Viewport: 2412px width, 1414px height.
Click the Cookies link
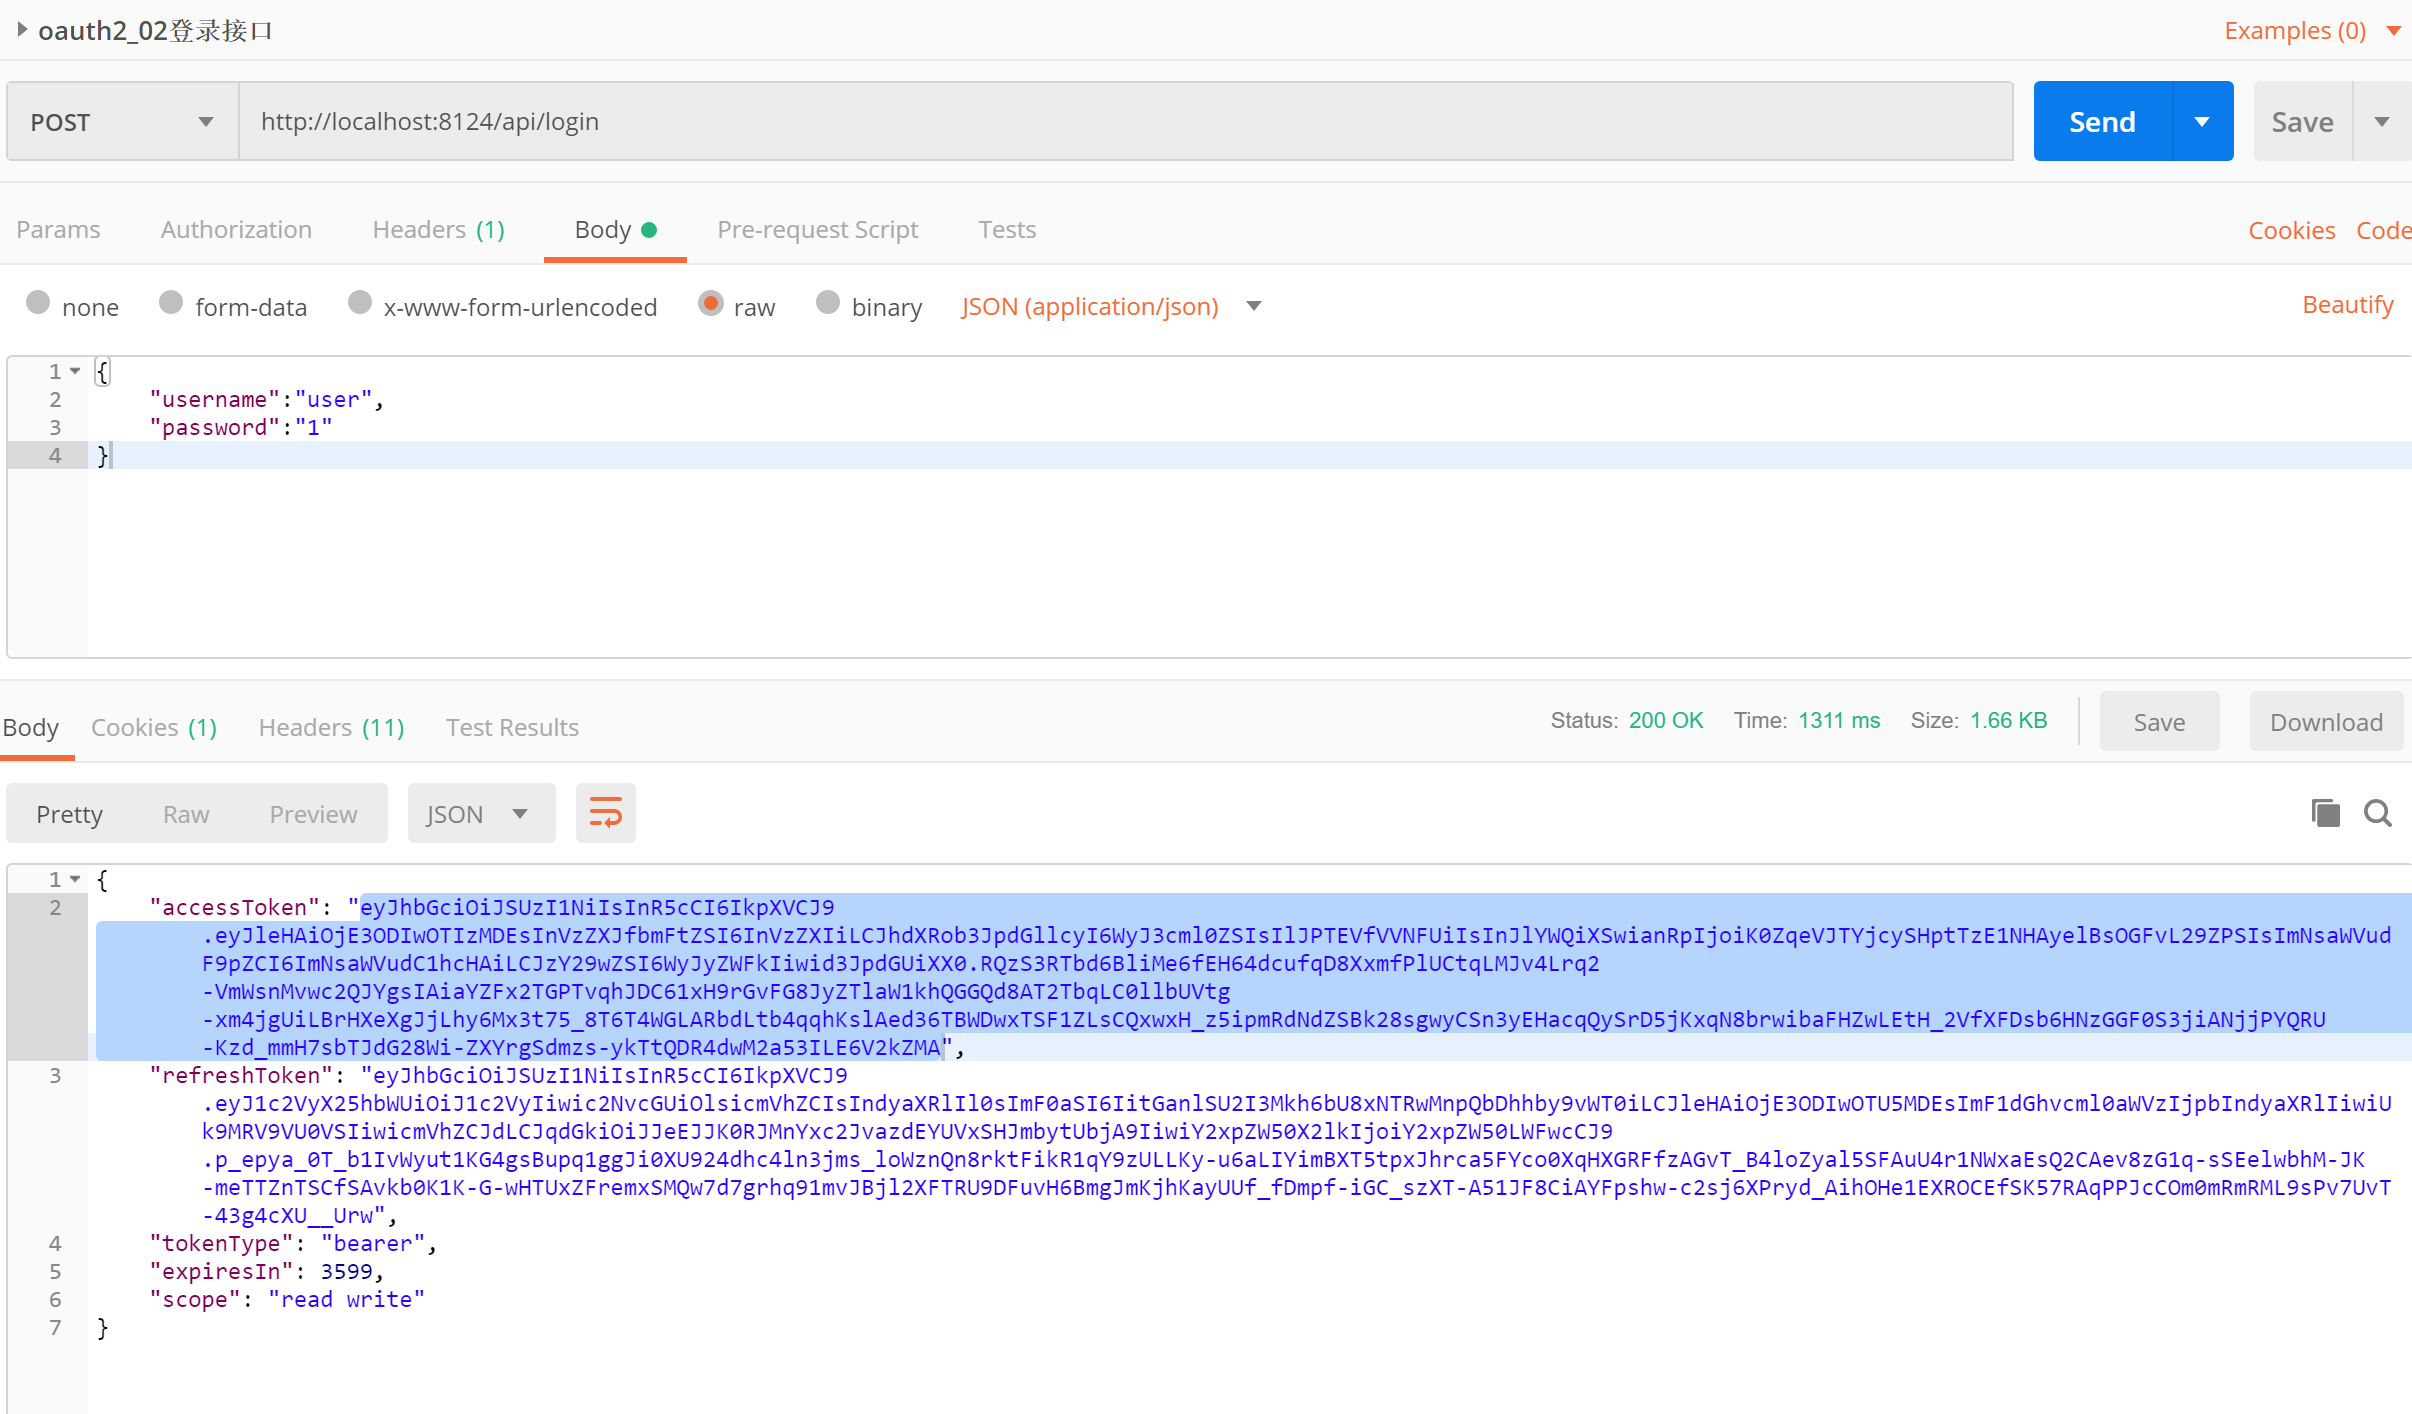[x=2292, y=230]
